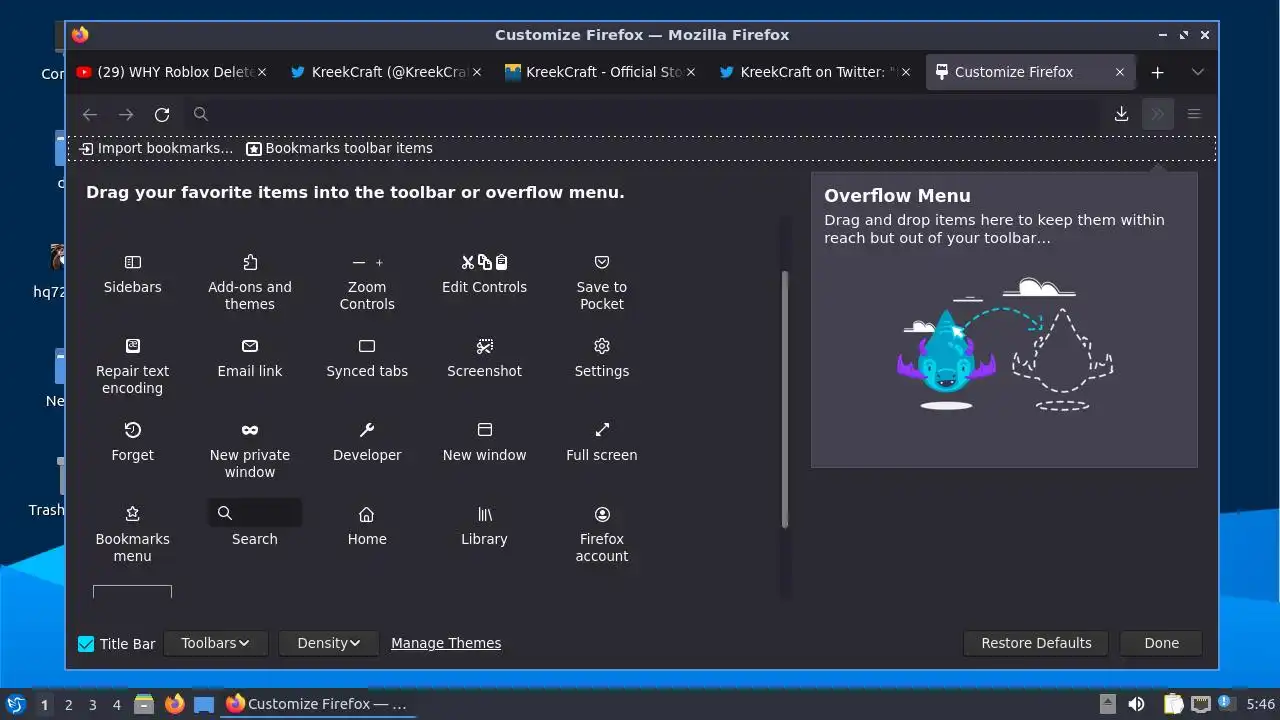Select the Zoom Controls item

click(367, 282)
